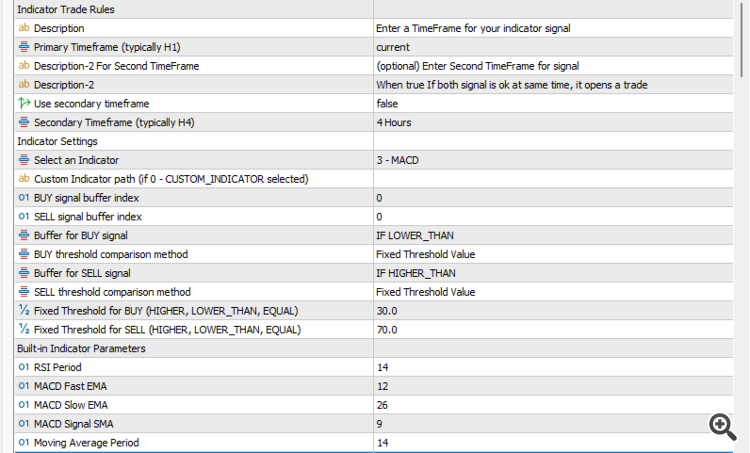Edit the MACD Fast EMA value 12
750x453 pixels.
click(x=550, y=386)
